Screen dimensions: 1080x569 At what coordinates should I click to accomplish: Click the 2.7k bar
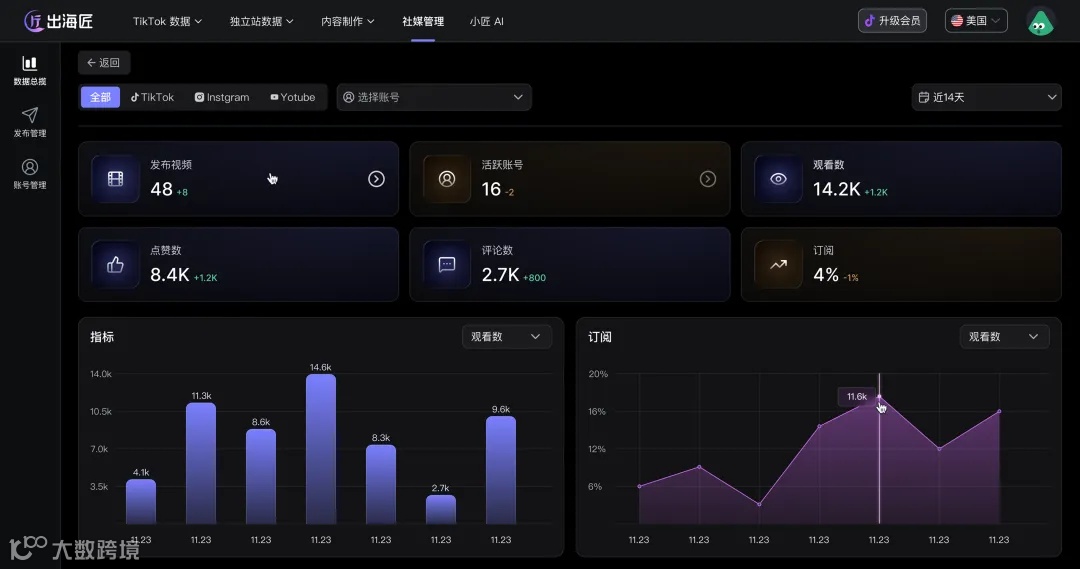[x=441, y=510]
